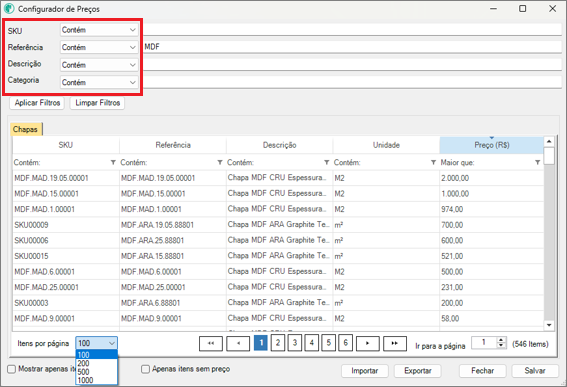Select reference cell MDF.ARA.6.88801
This screenshot has width=567, height=387.
[173, 303]
